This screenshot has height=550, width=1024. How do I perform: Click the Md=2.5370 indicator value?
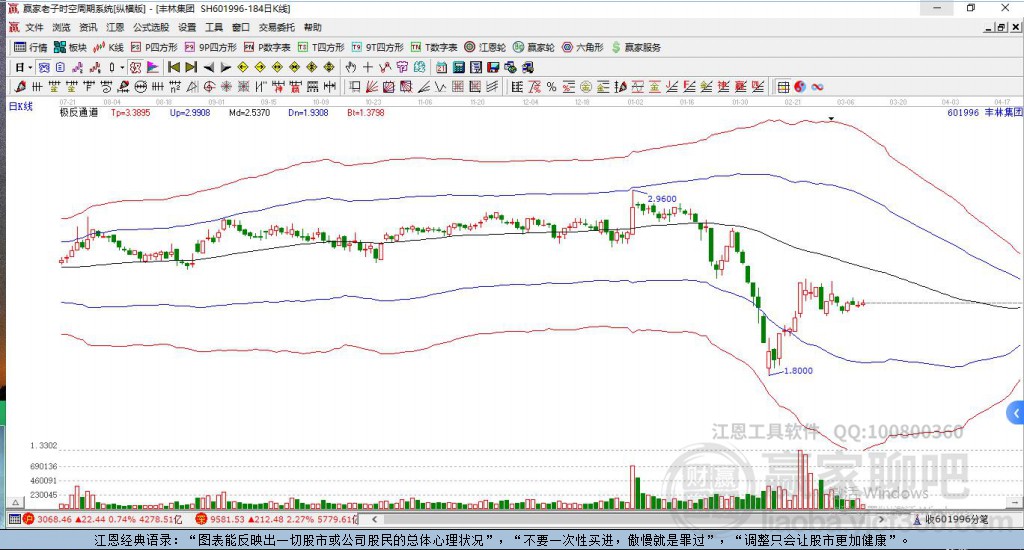point(249,112)
